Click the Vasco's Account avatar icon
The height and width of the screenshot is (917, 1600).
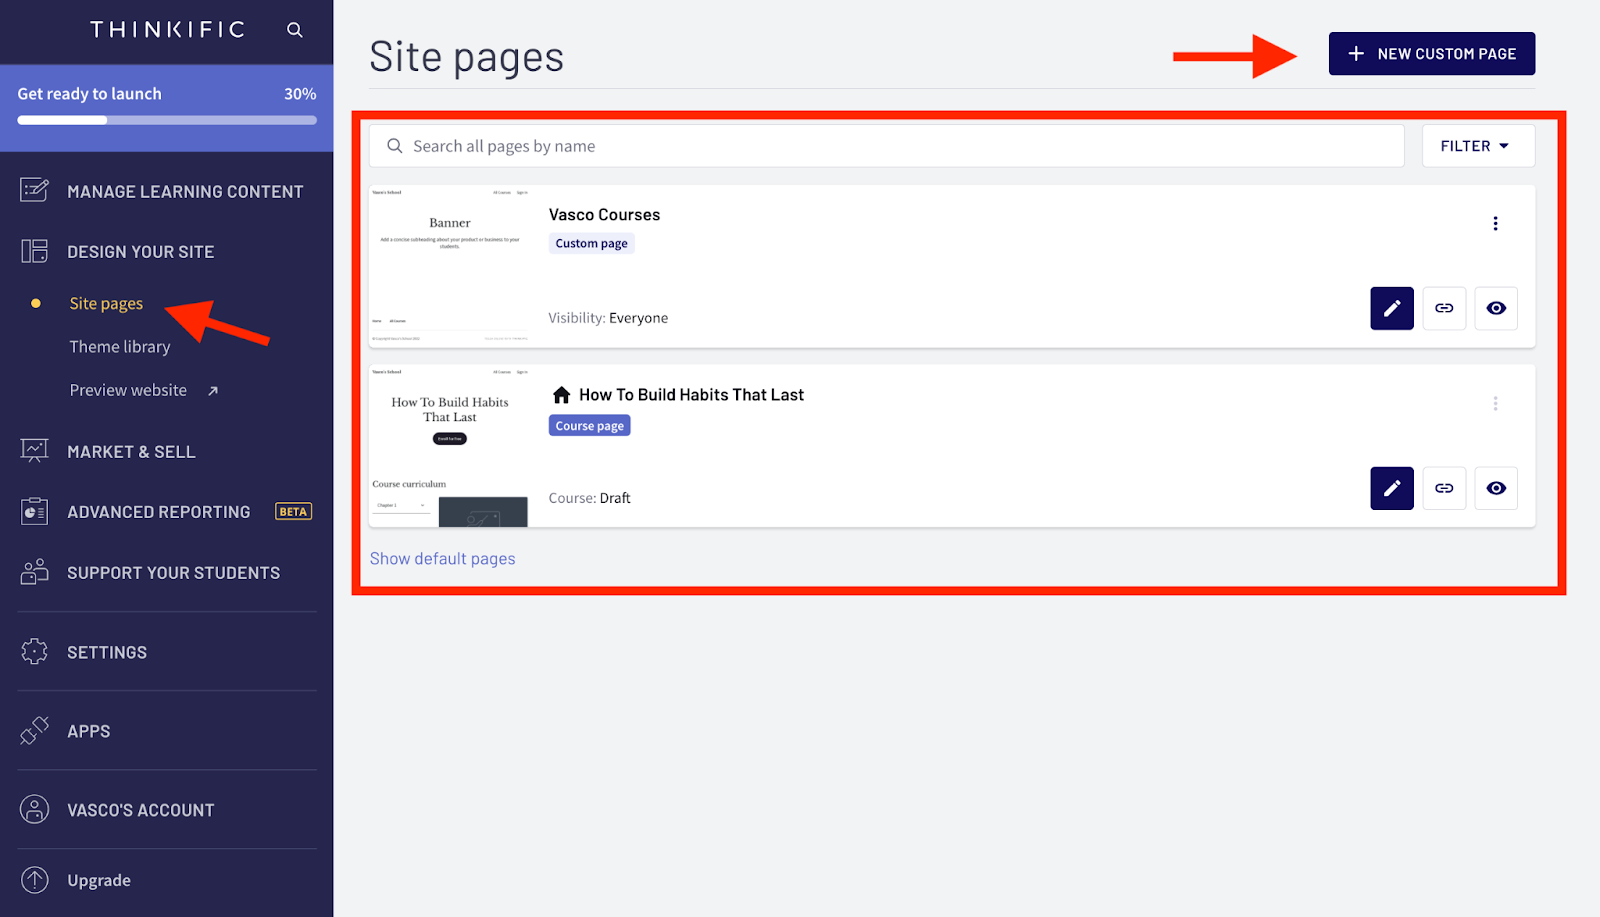[x=34, y=809]
